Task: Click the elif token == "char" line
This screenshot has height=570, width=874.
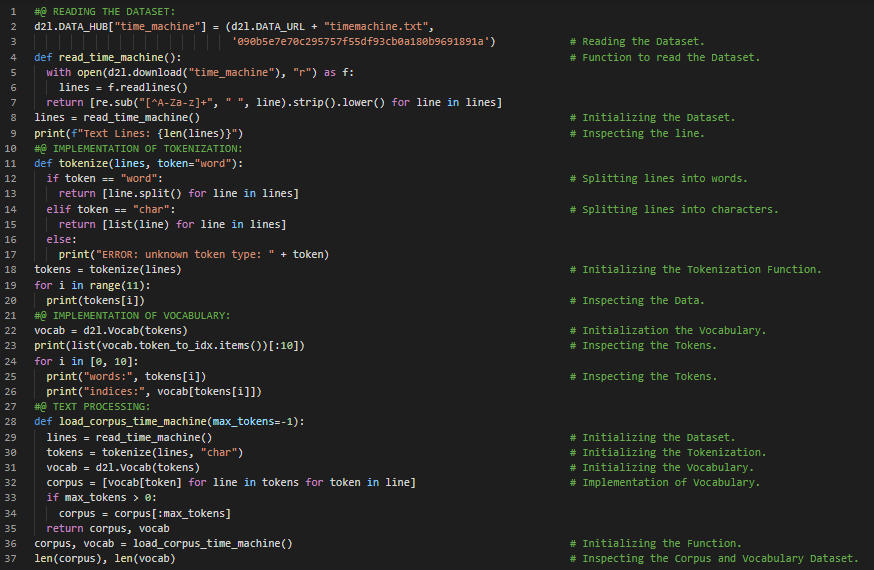Action: (x=111, y=209)
